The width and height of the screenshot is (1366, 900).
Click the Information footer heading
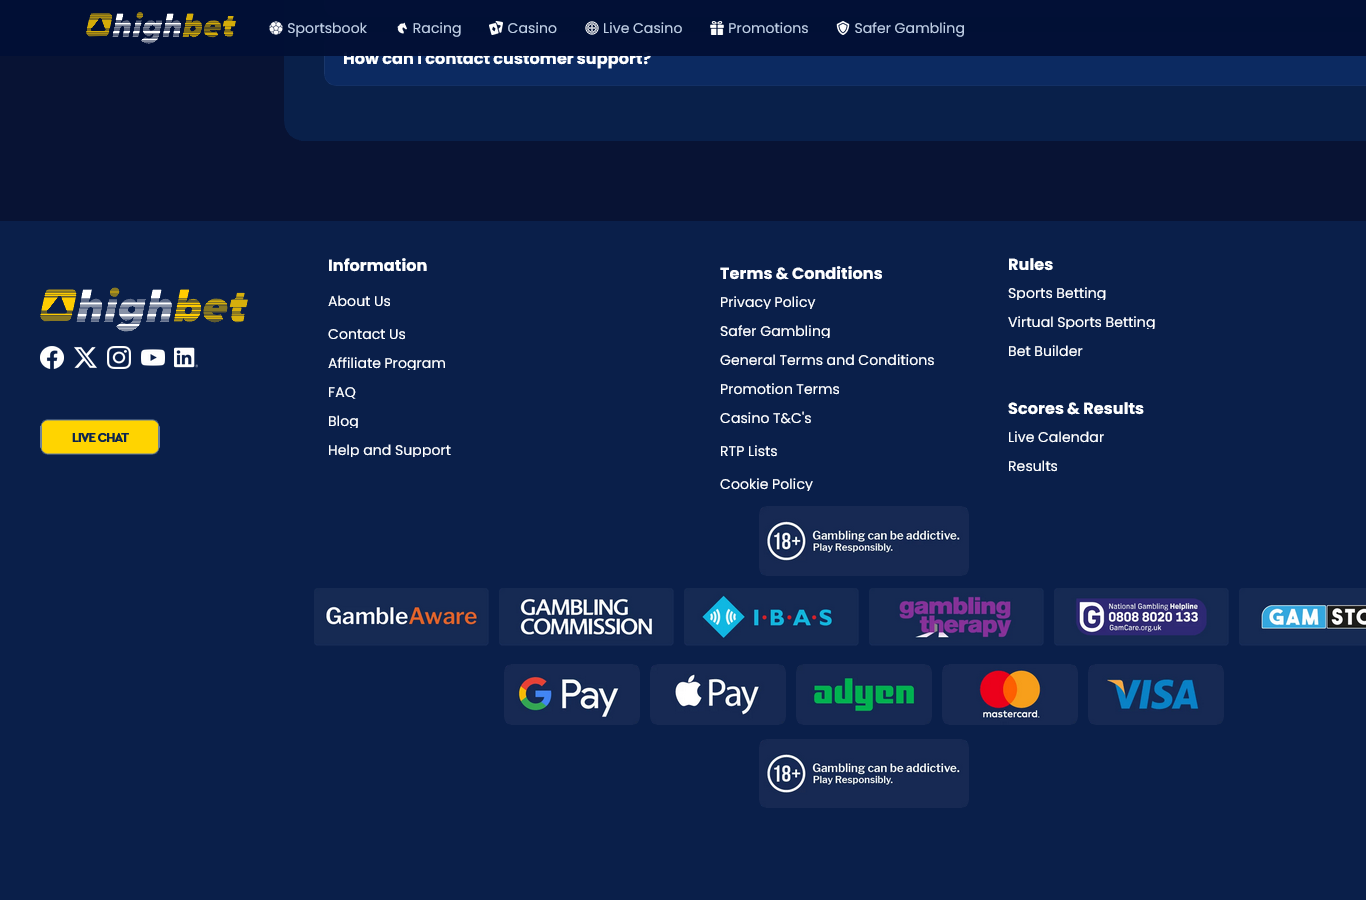coord(377,265)
